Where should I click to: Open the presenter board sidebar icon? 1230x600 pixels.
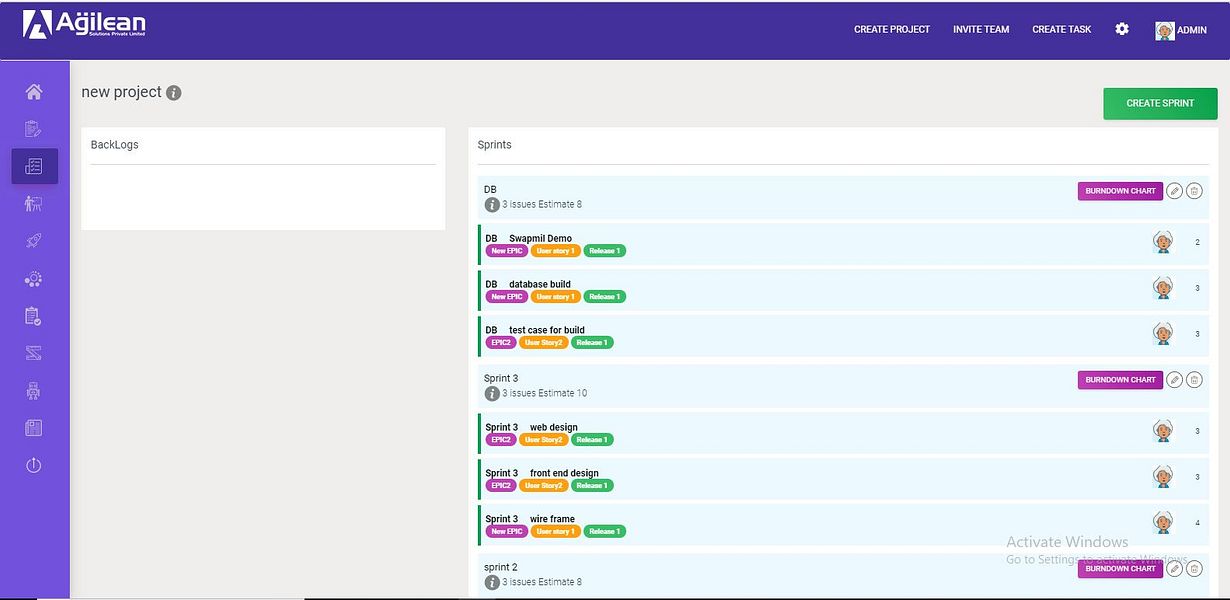(x=34, y=204)
